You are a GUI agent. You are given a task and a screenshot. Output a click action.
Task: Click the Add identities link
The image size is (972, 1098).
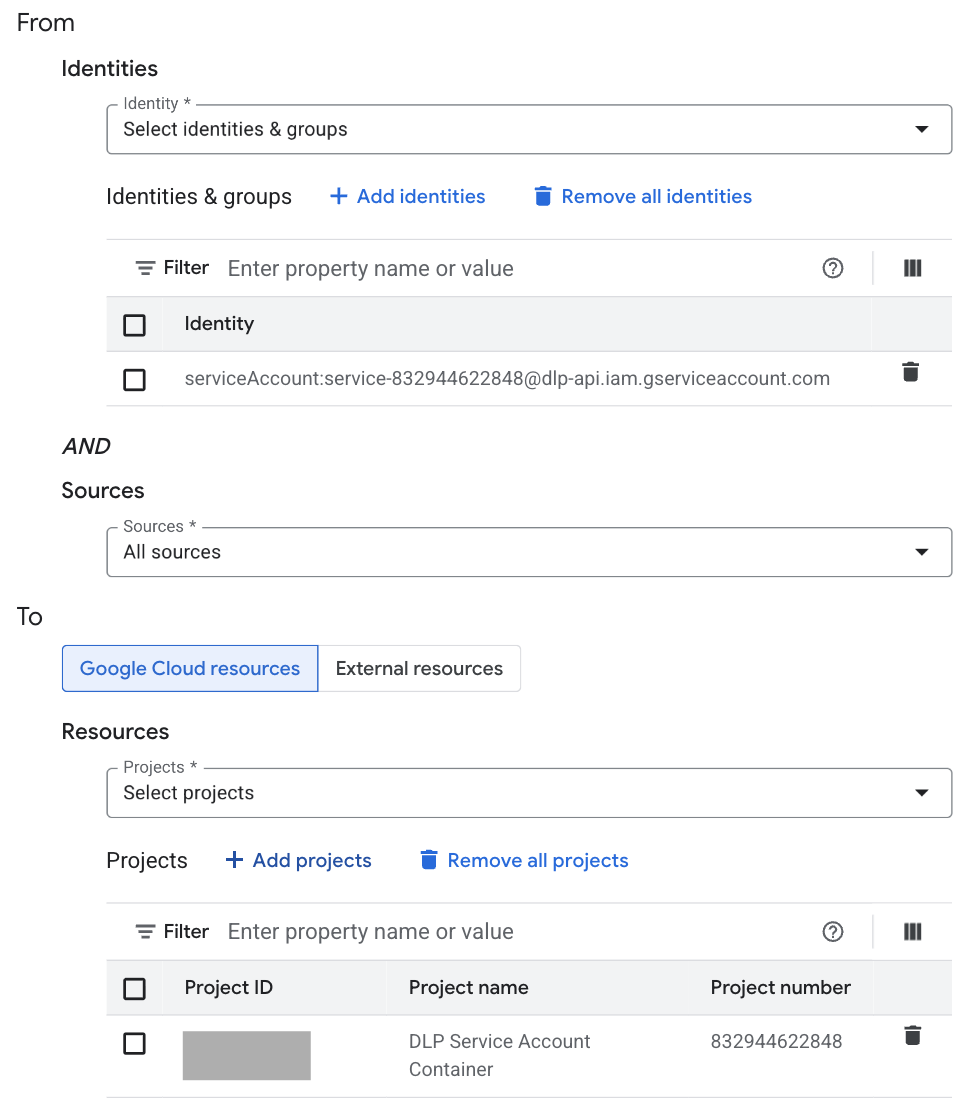407,196
